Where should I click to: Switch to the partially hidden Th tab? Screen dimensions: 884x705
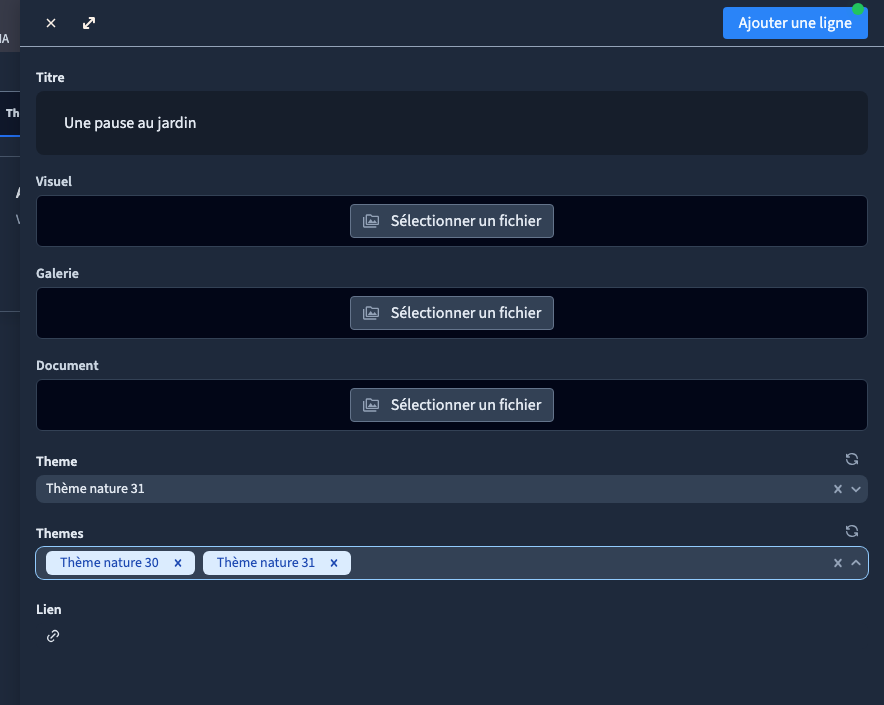[12, 113]
